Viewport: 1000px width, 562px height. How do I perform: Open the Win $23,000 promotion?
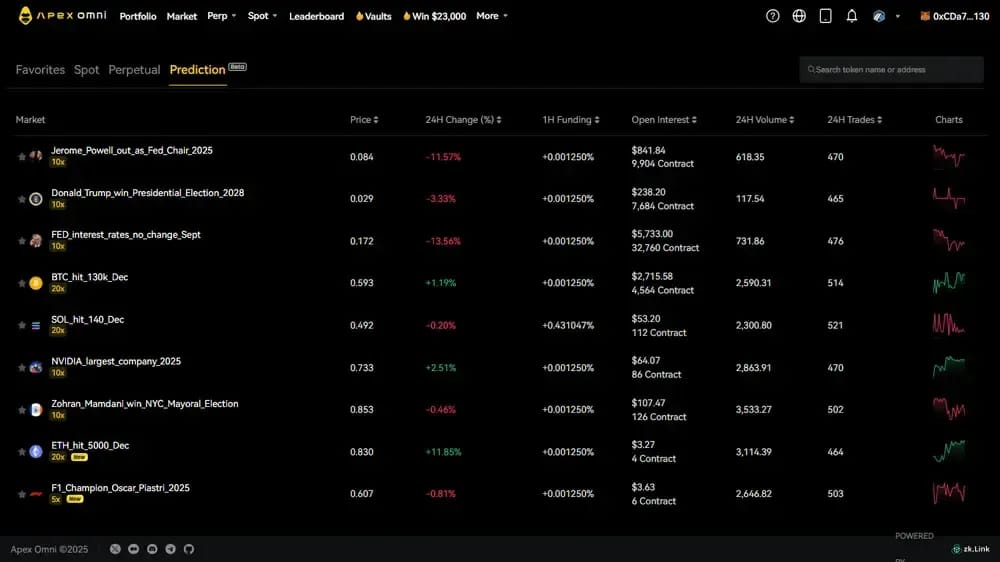click(x=434, y=16)
